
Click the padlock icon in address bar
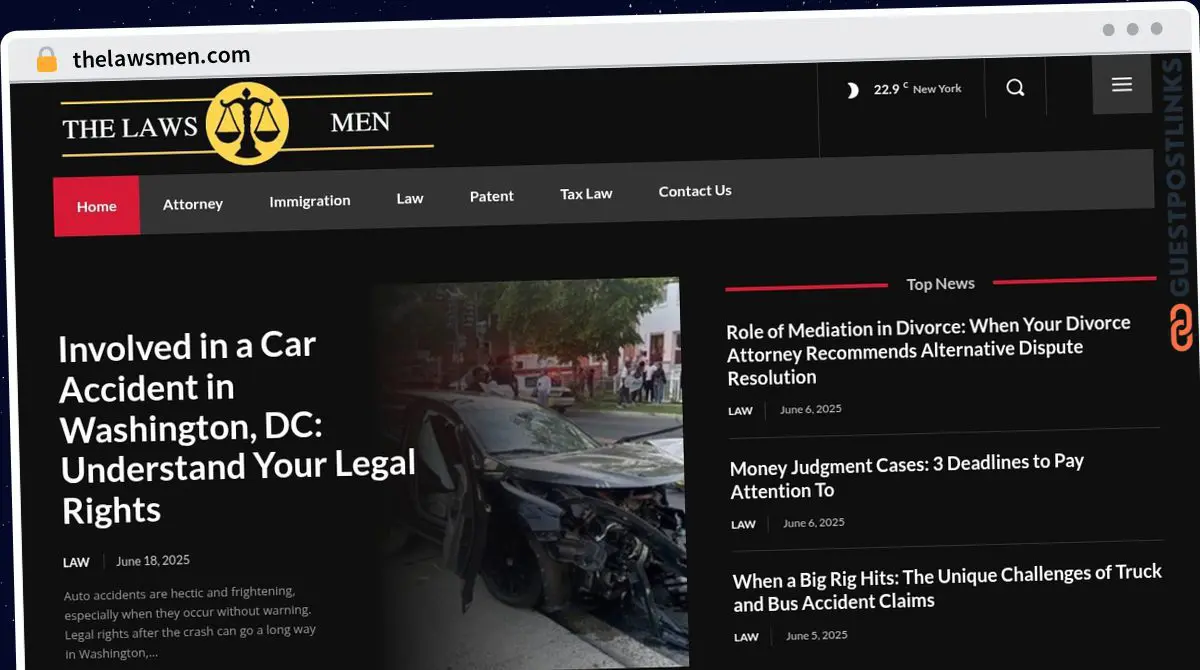46,60
